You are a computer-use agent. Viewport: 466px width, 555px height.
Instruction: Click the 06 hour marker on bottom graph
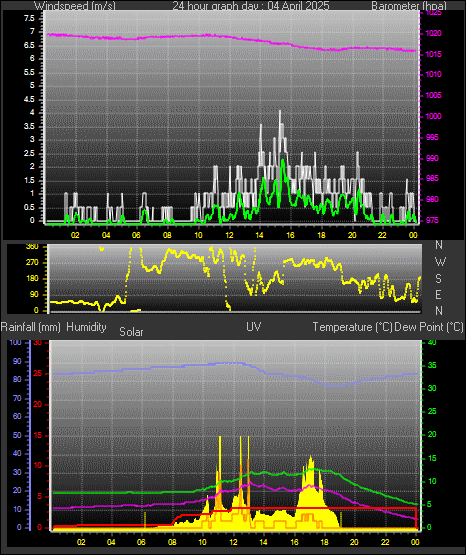141,542
